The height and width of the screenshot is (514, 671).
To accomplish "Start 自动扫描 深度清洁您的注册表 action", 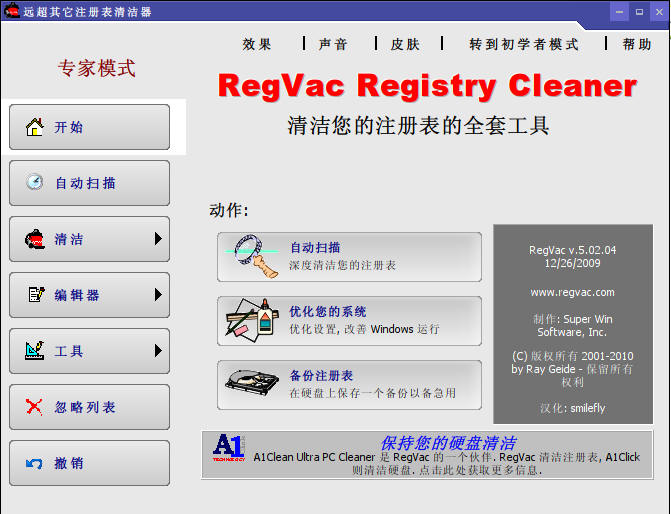I will (x=349, y=257).
